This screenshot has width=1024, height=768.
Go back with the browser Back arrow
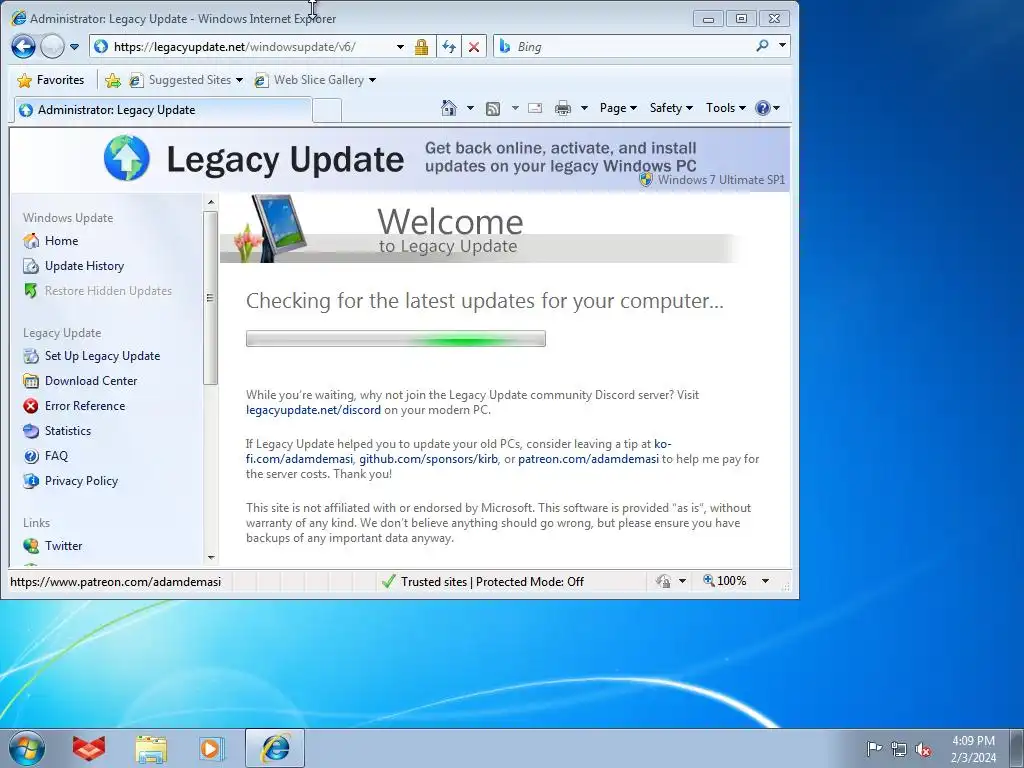[24, 46]
